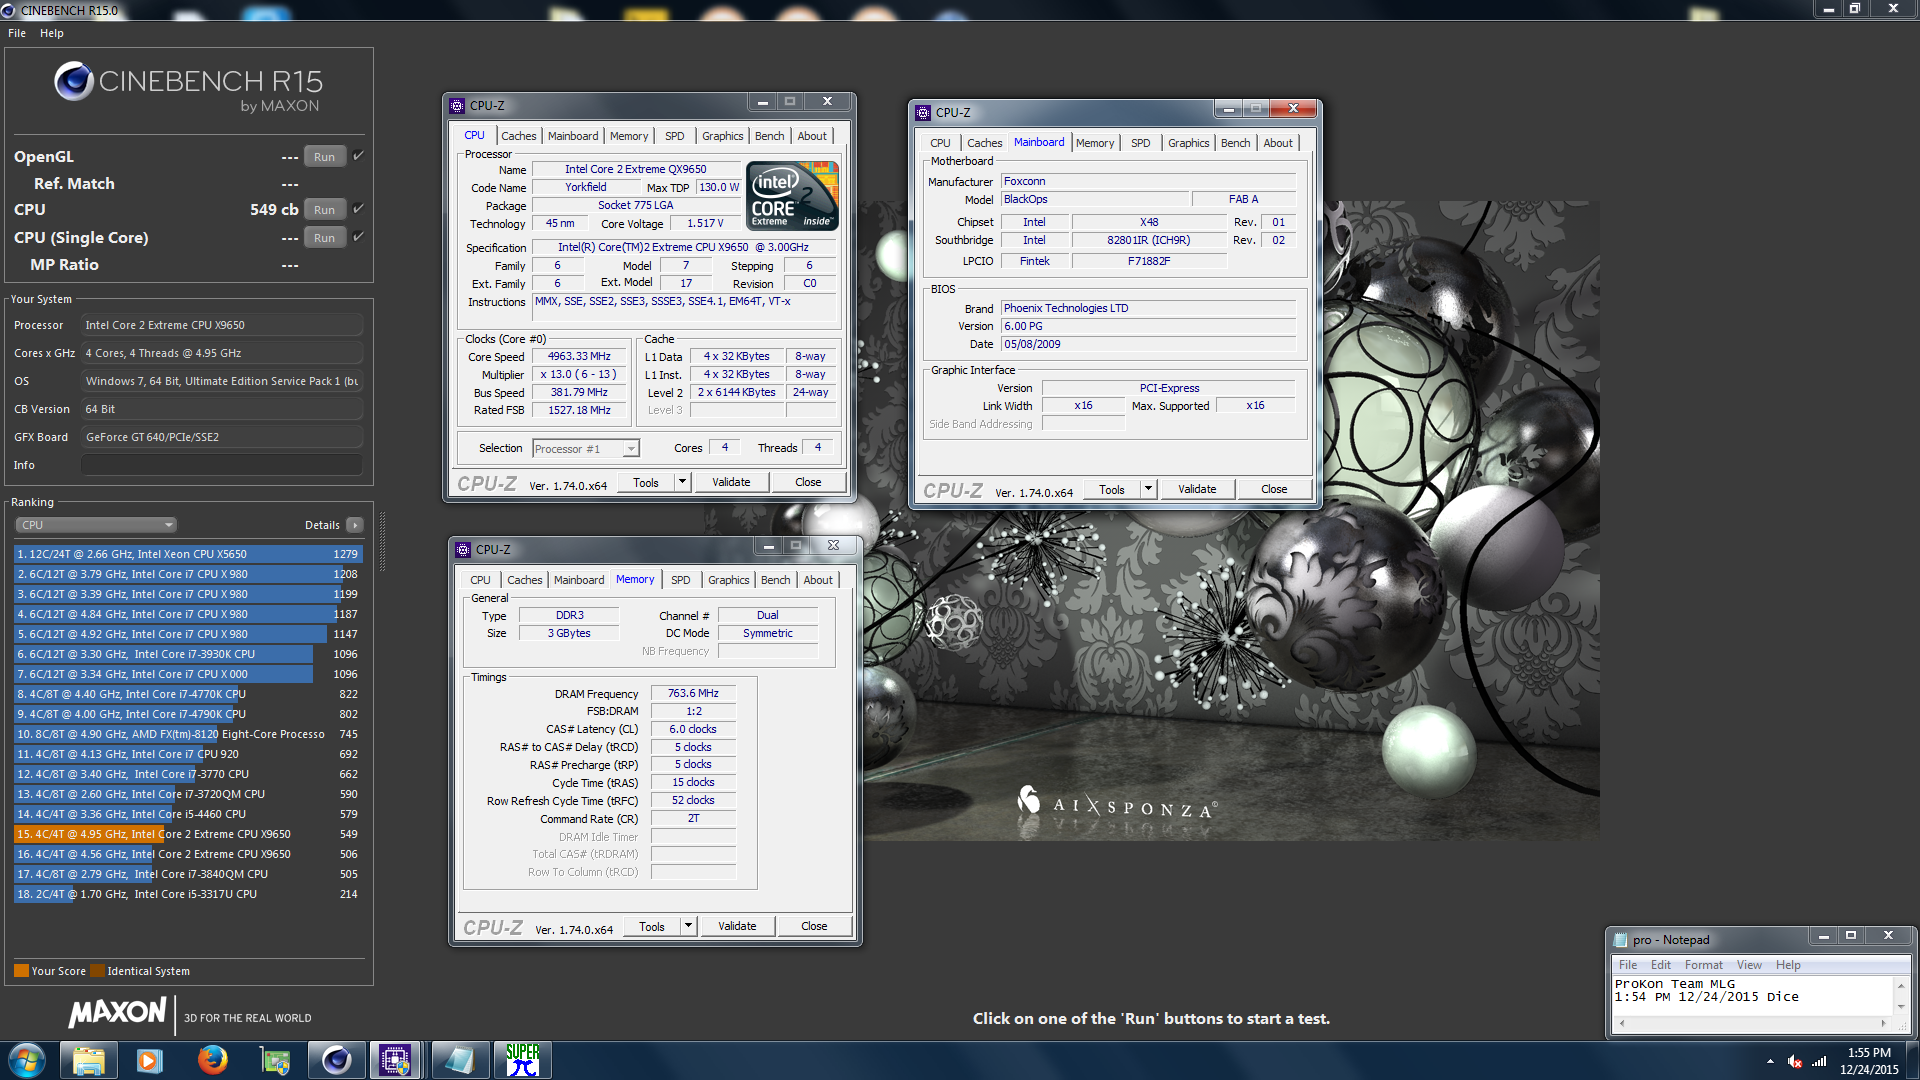Toggle the CPU Single Core test checkmark
The width and height of the screenshot is (1920, 1080).
click(x=358, y=237)
